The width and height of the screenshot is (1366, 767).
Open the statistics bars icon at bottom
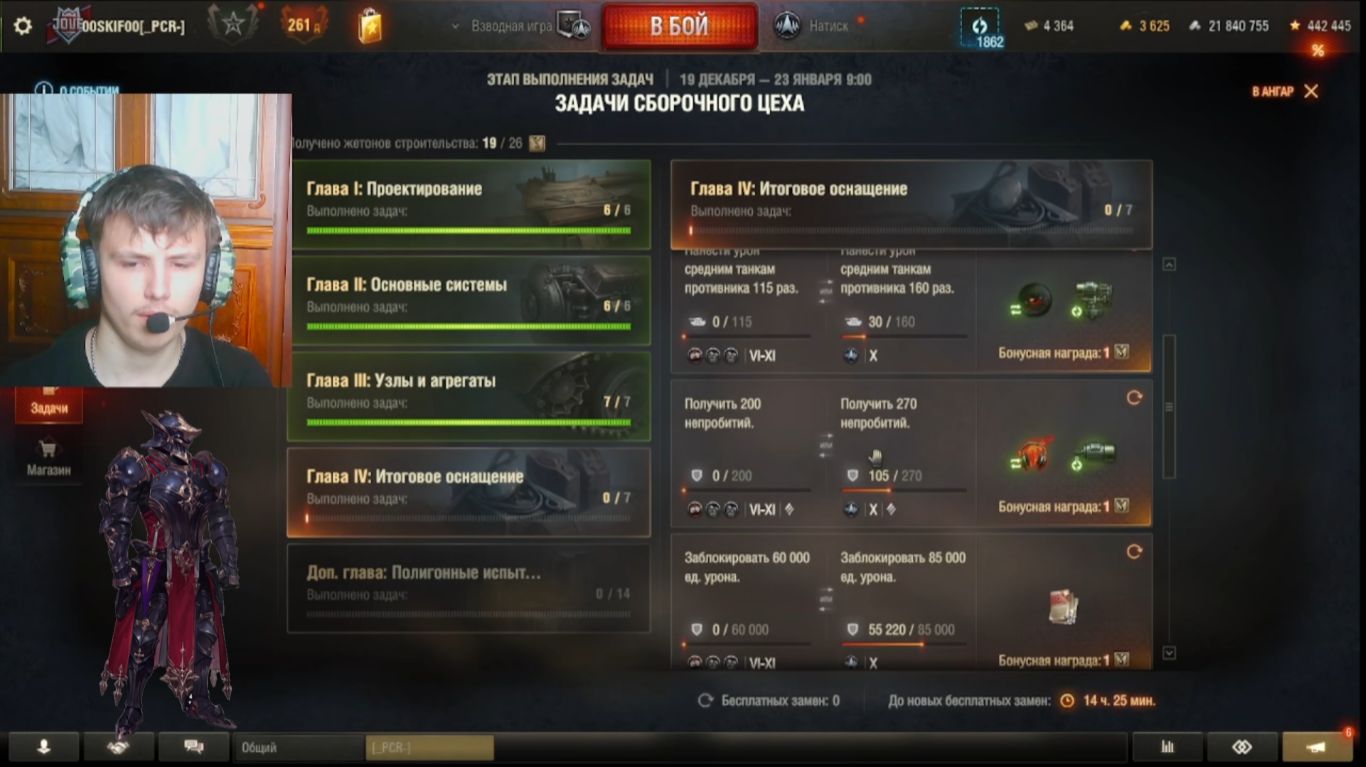tap(1167, 747)
